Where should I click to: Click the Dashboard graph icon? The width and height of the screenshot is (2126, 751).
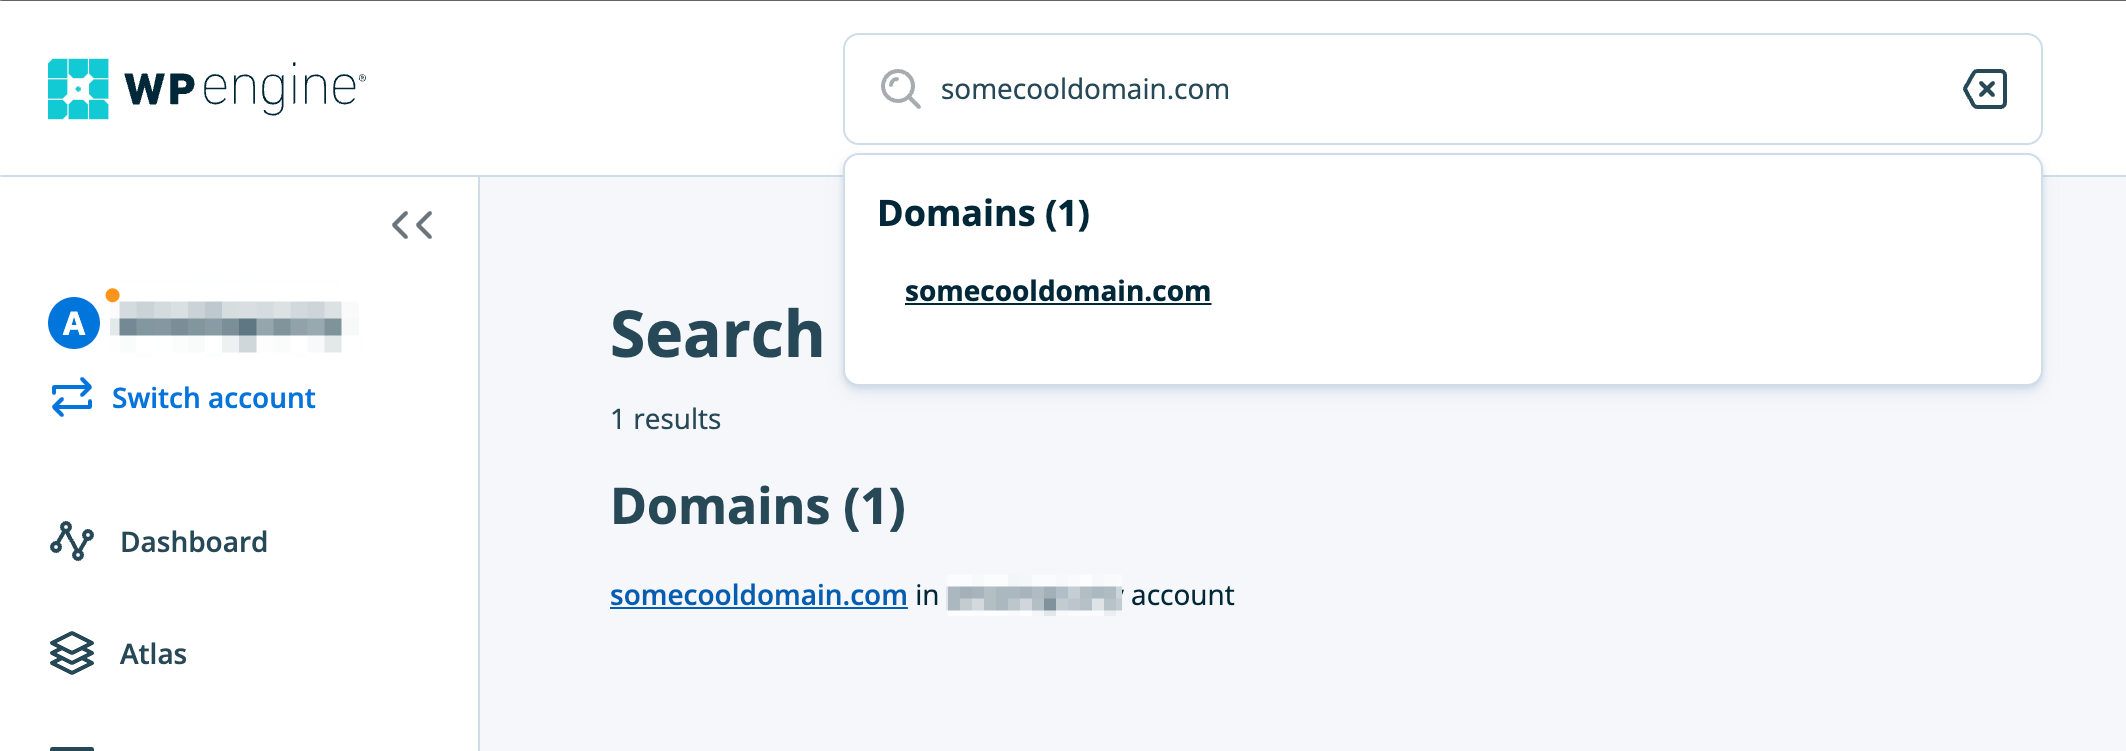[x=72, y=541]
